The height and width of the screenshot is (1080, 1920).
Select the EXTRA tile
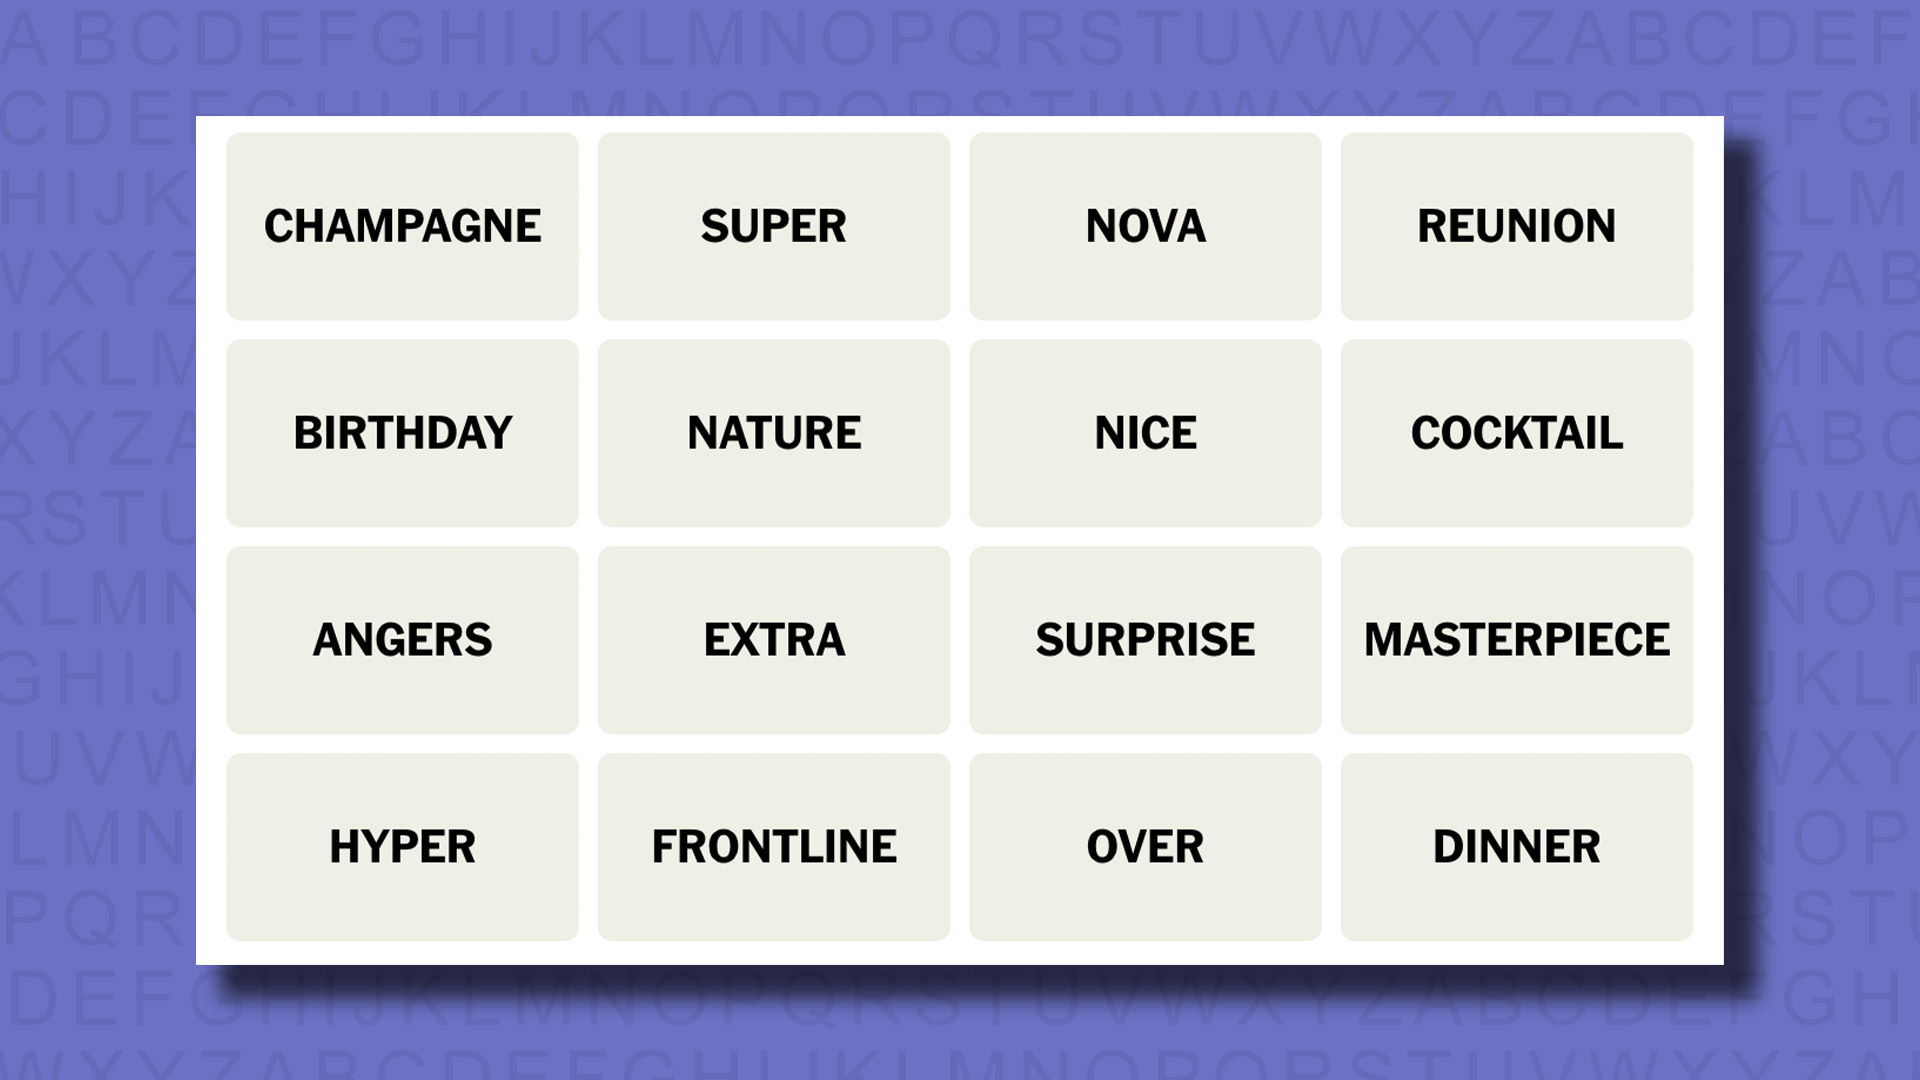pyautogui.click(x=773, y=638)
